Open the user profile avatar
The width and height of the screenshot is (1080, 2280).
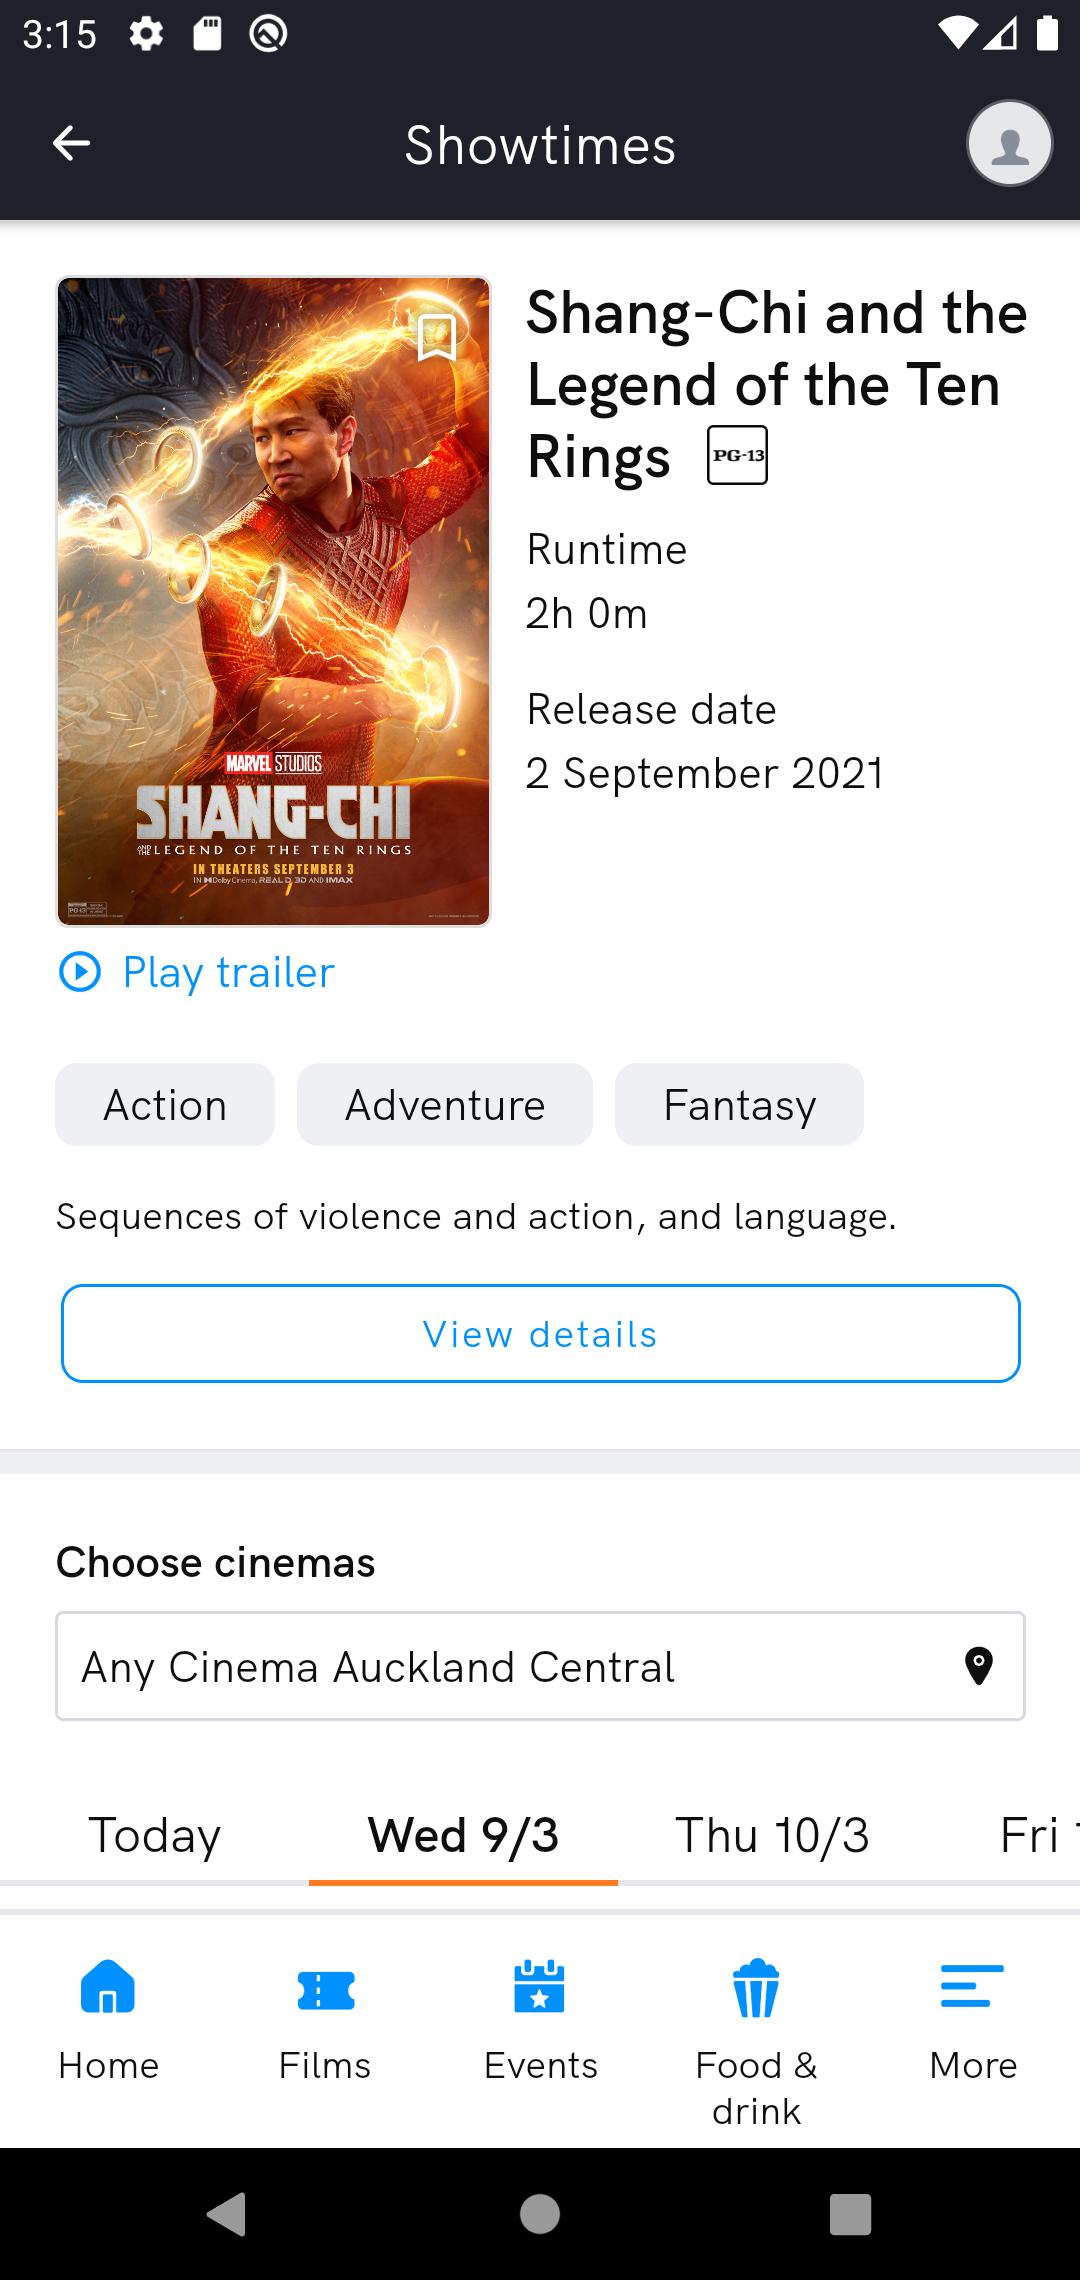click(1009, 144)
